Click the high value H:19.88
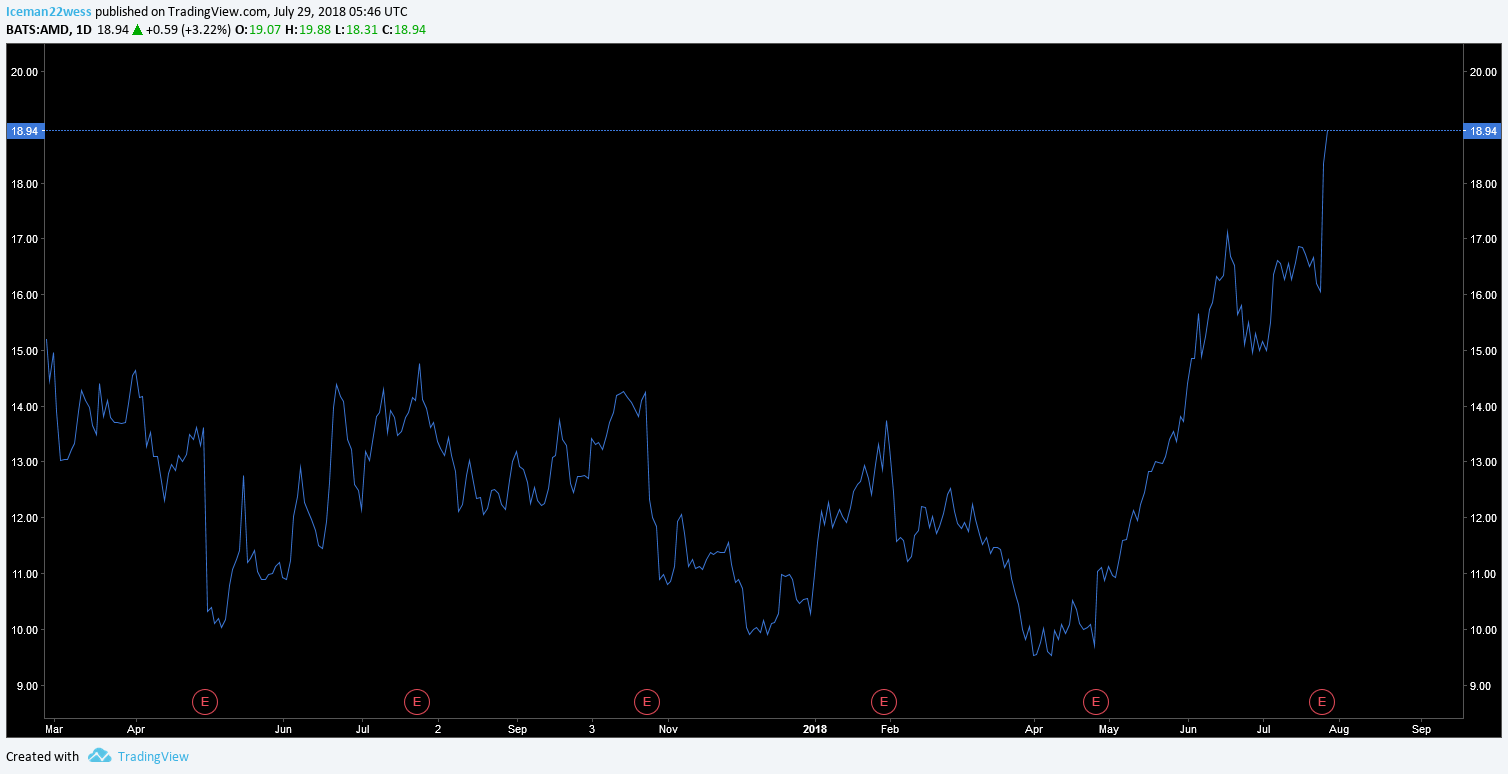 [307, 30]
